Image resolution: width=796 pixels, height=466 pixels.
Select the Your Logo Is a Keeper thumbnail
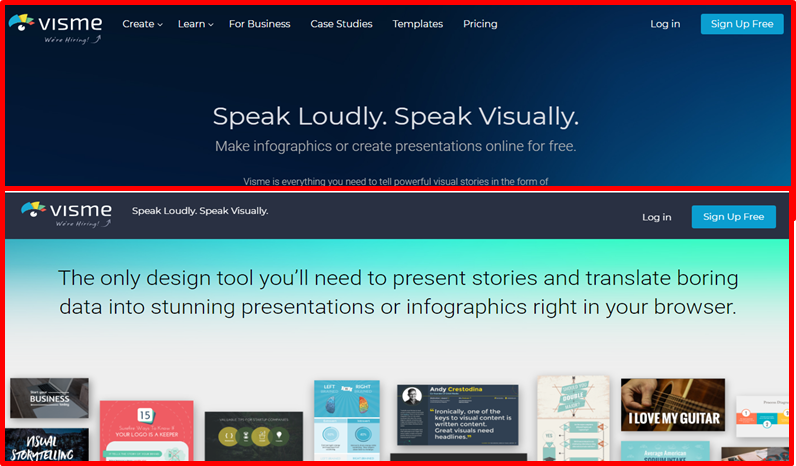[146, 431]
